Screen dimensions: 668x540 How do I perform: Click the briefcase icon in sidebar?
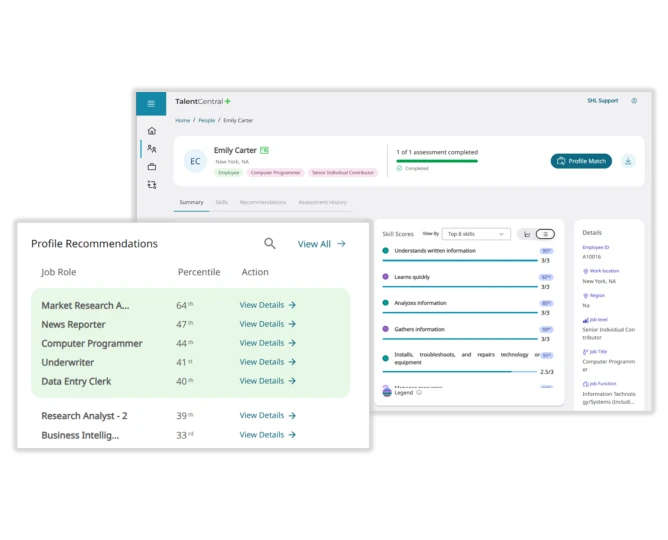click(152, 166)
